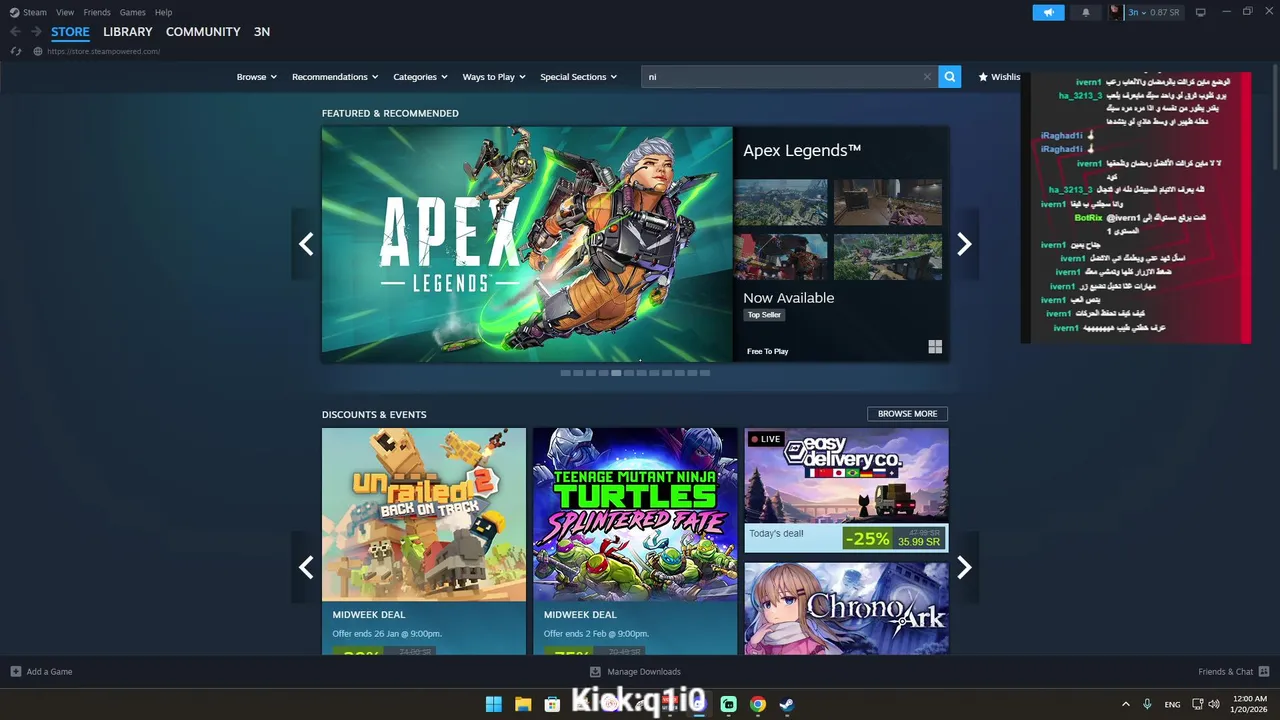Click the user avatar picture
1280x720 pixels.
[1116, 12]
